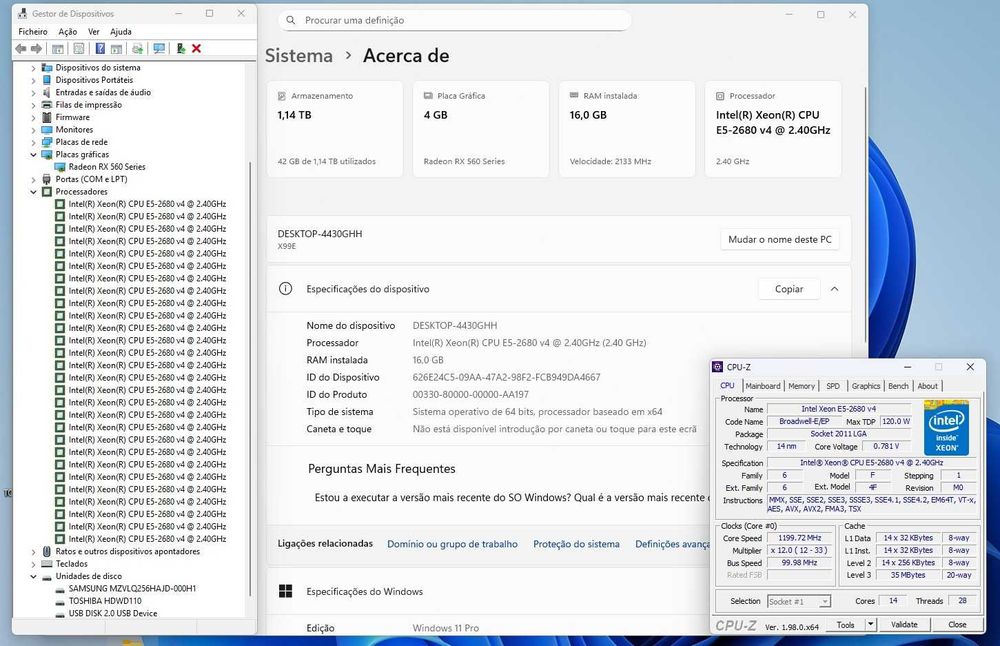Collapse Especificações do dispositivo section chevron
This screenshot has height=646, width=1000.
(834, 289)
